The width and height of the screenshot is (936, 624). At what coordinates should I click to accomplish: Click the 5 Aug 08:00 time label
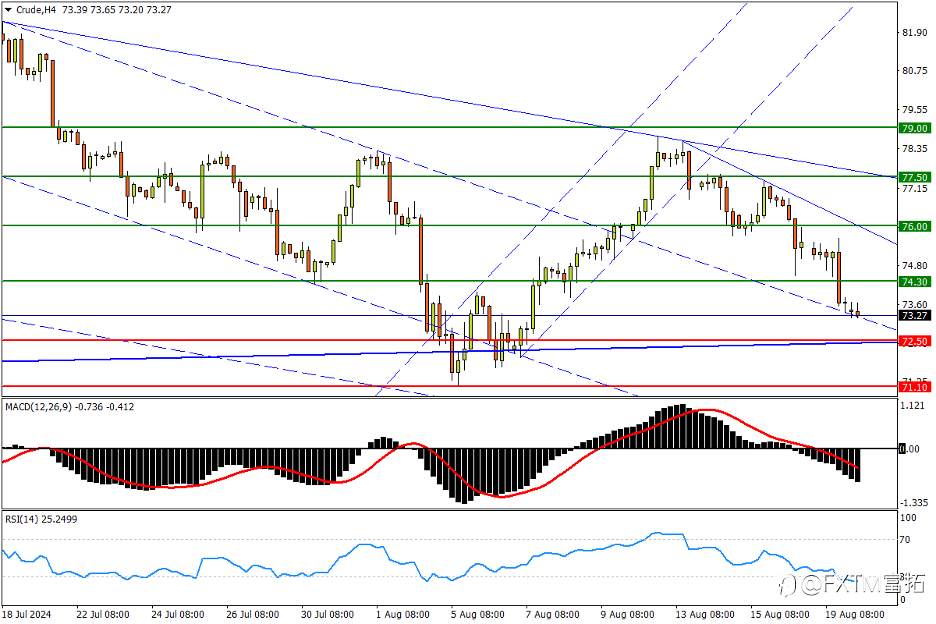(x=478, y=614)
